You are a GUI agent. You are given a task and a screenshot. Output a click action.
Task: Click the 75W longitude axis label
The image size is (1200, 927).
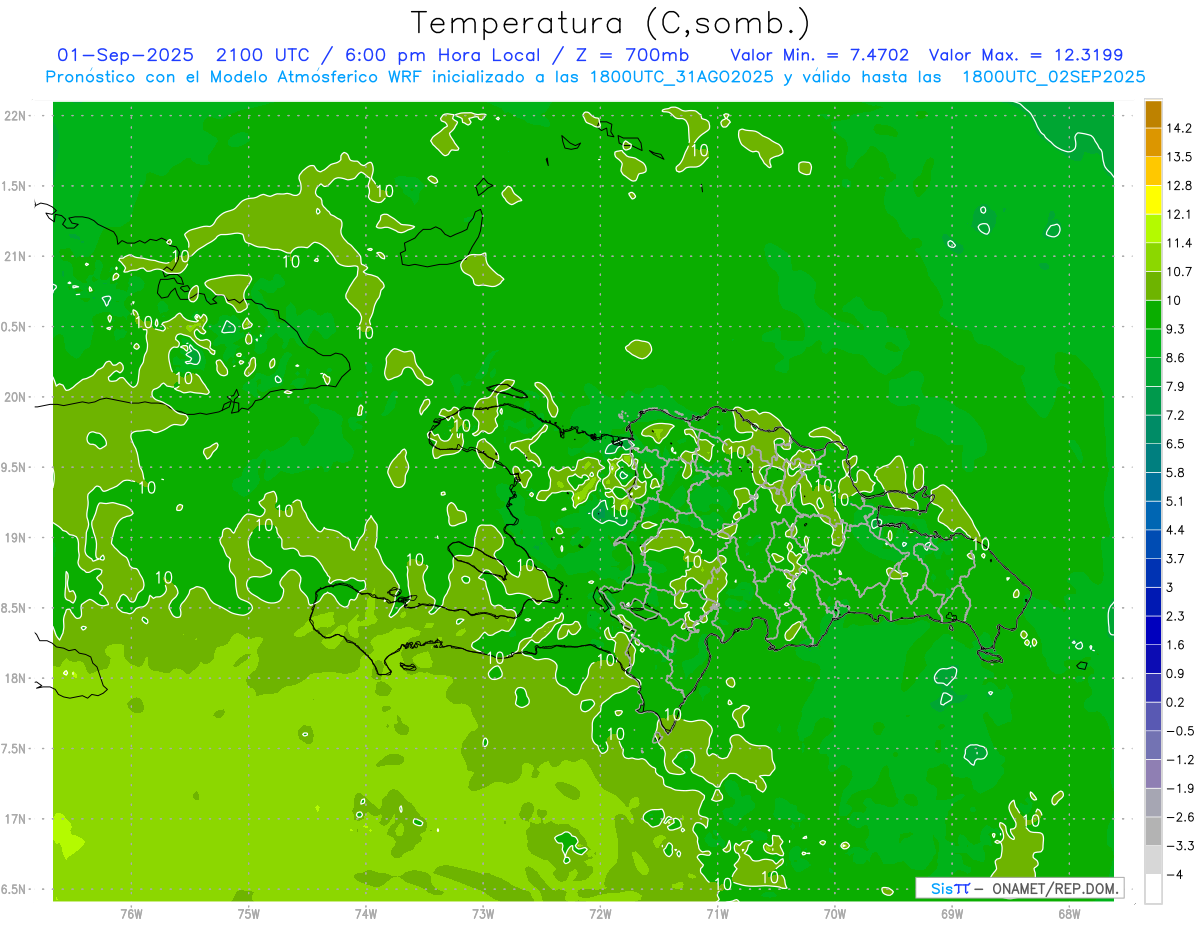[249, 914]
